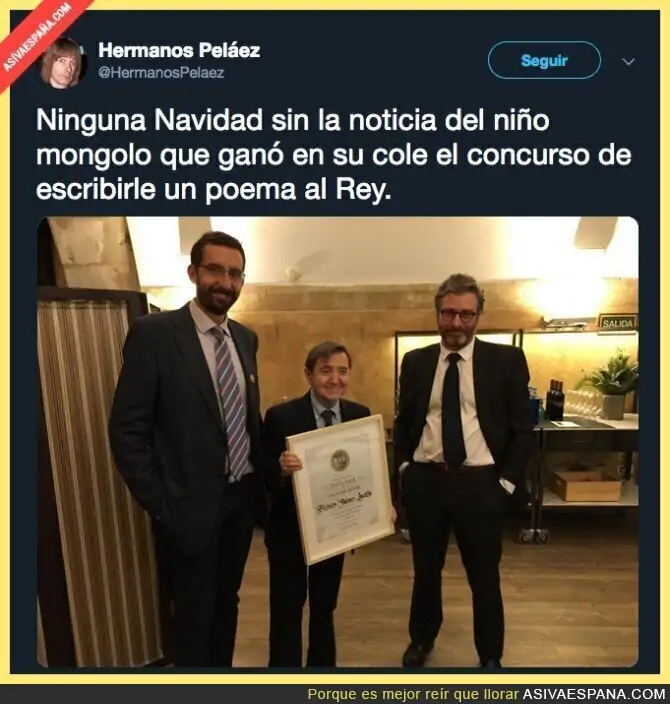Image resolution: width=670 pixels, height=704 pixels.
Task: Open the @HermanosPelaez handle link
Action: 161,73
